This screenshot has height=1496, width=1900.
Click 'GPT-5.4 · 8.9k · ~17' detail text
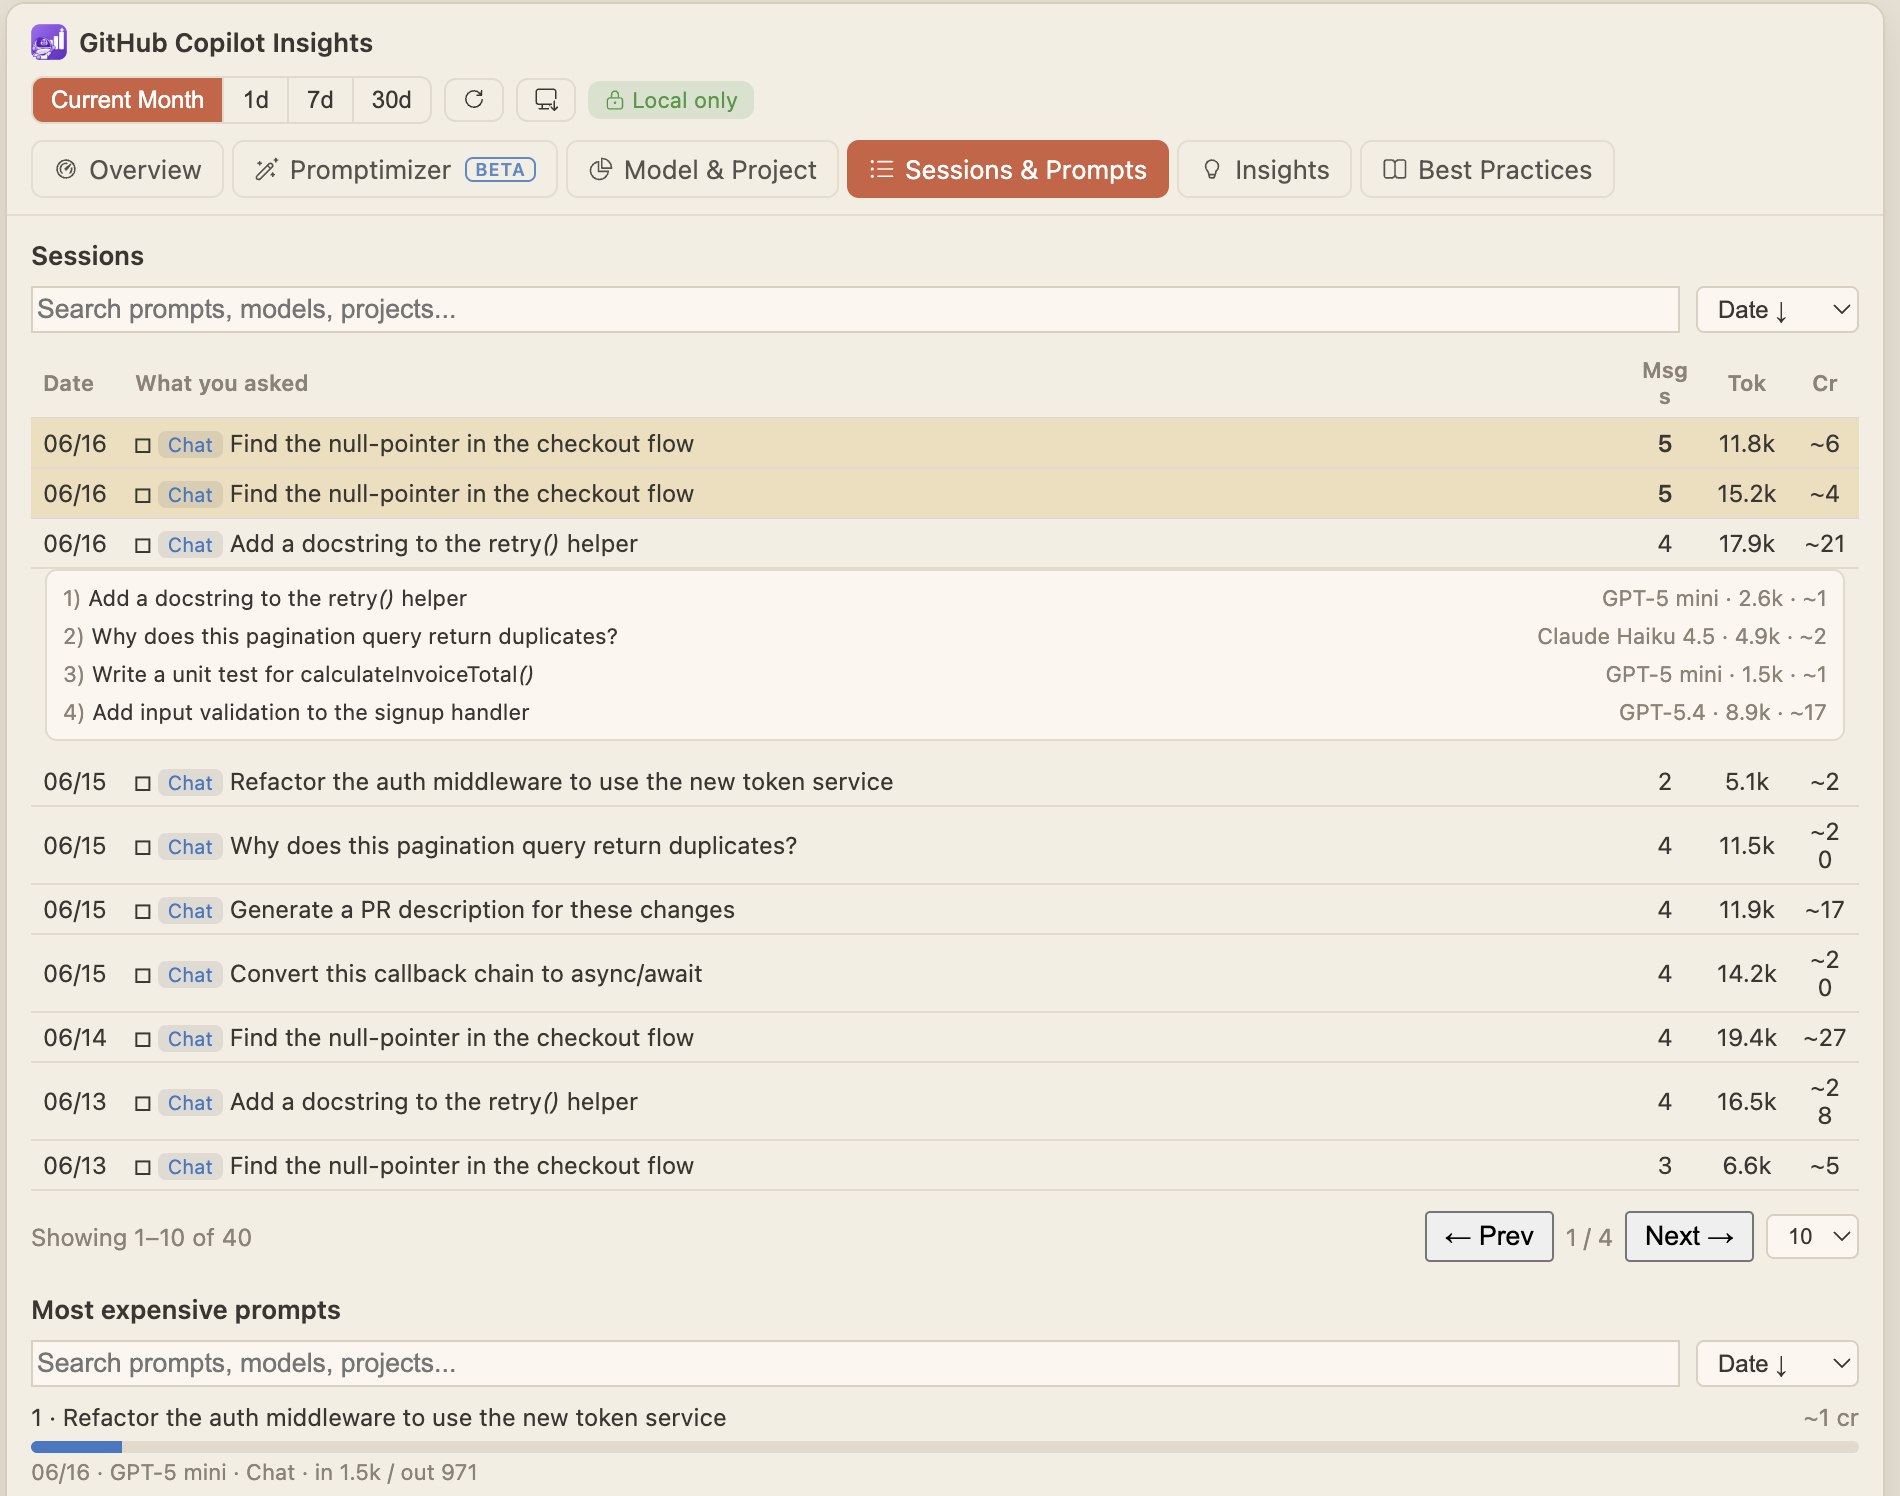(x=1723, y=712)
